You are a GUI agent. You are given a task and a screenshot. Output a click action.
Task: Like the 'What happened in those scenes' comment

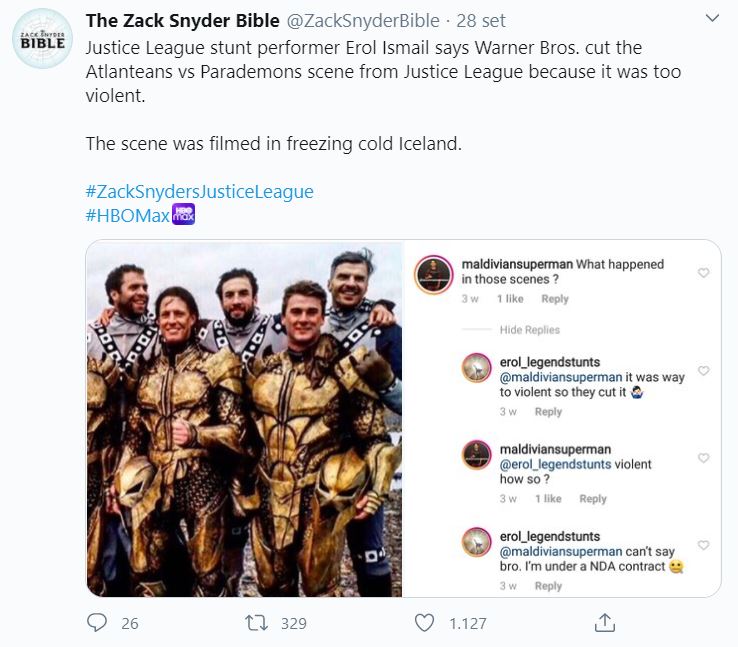click(x=703, y=272)
